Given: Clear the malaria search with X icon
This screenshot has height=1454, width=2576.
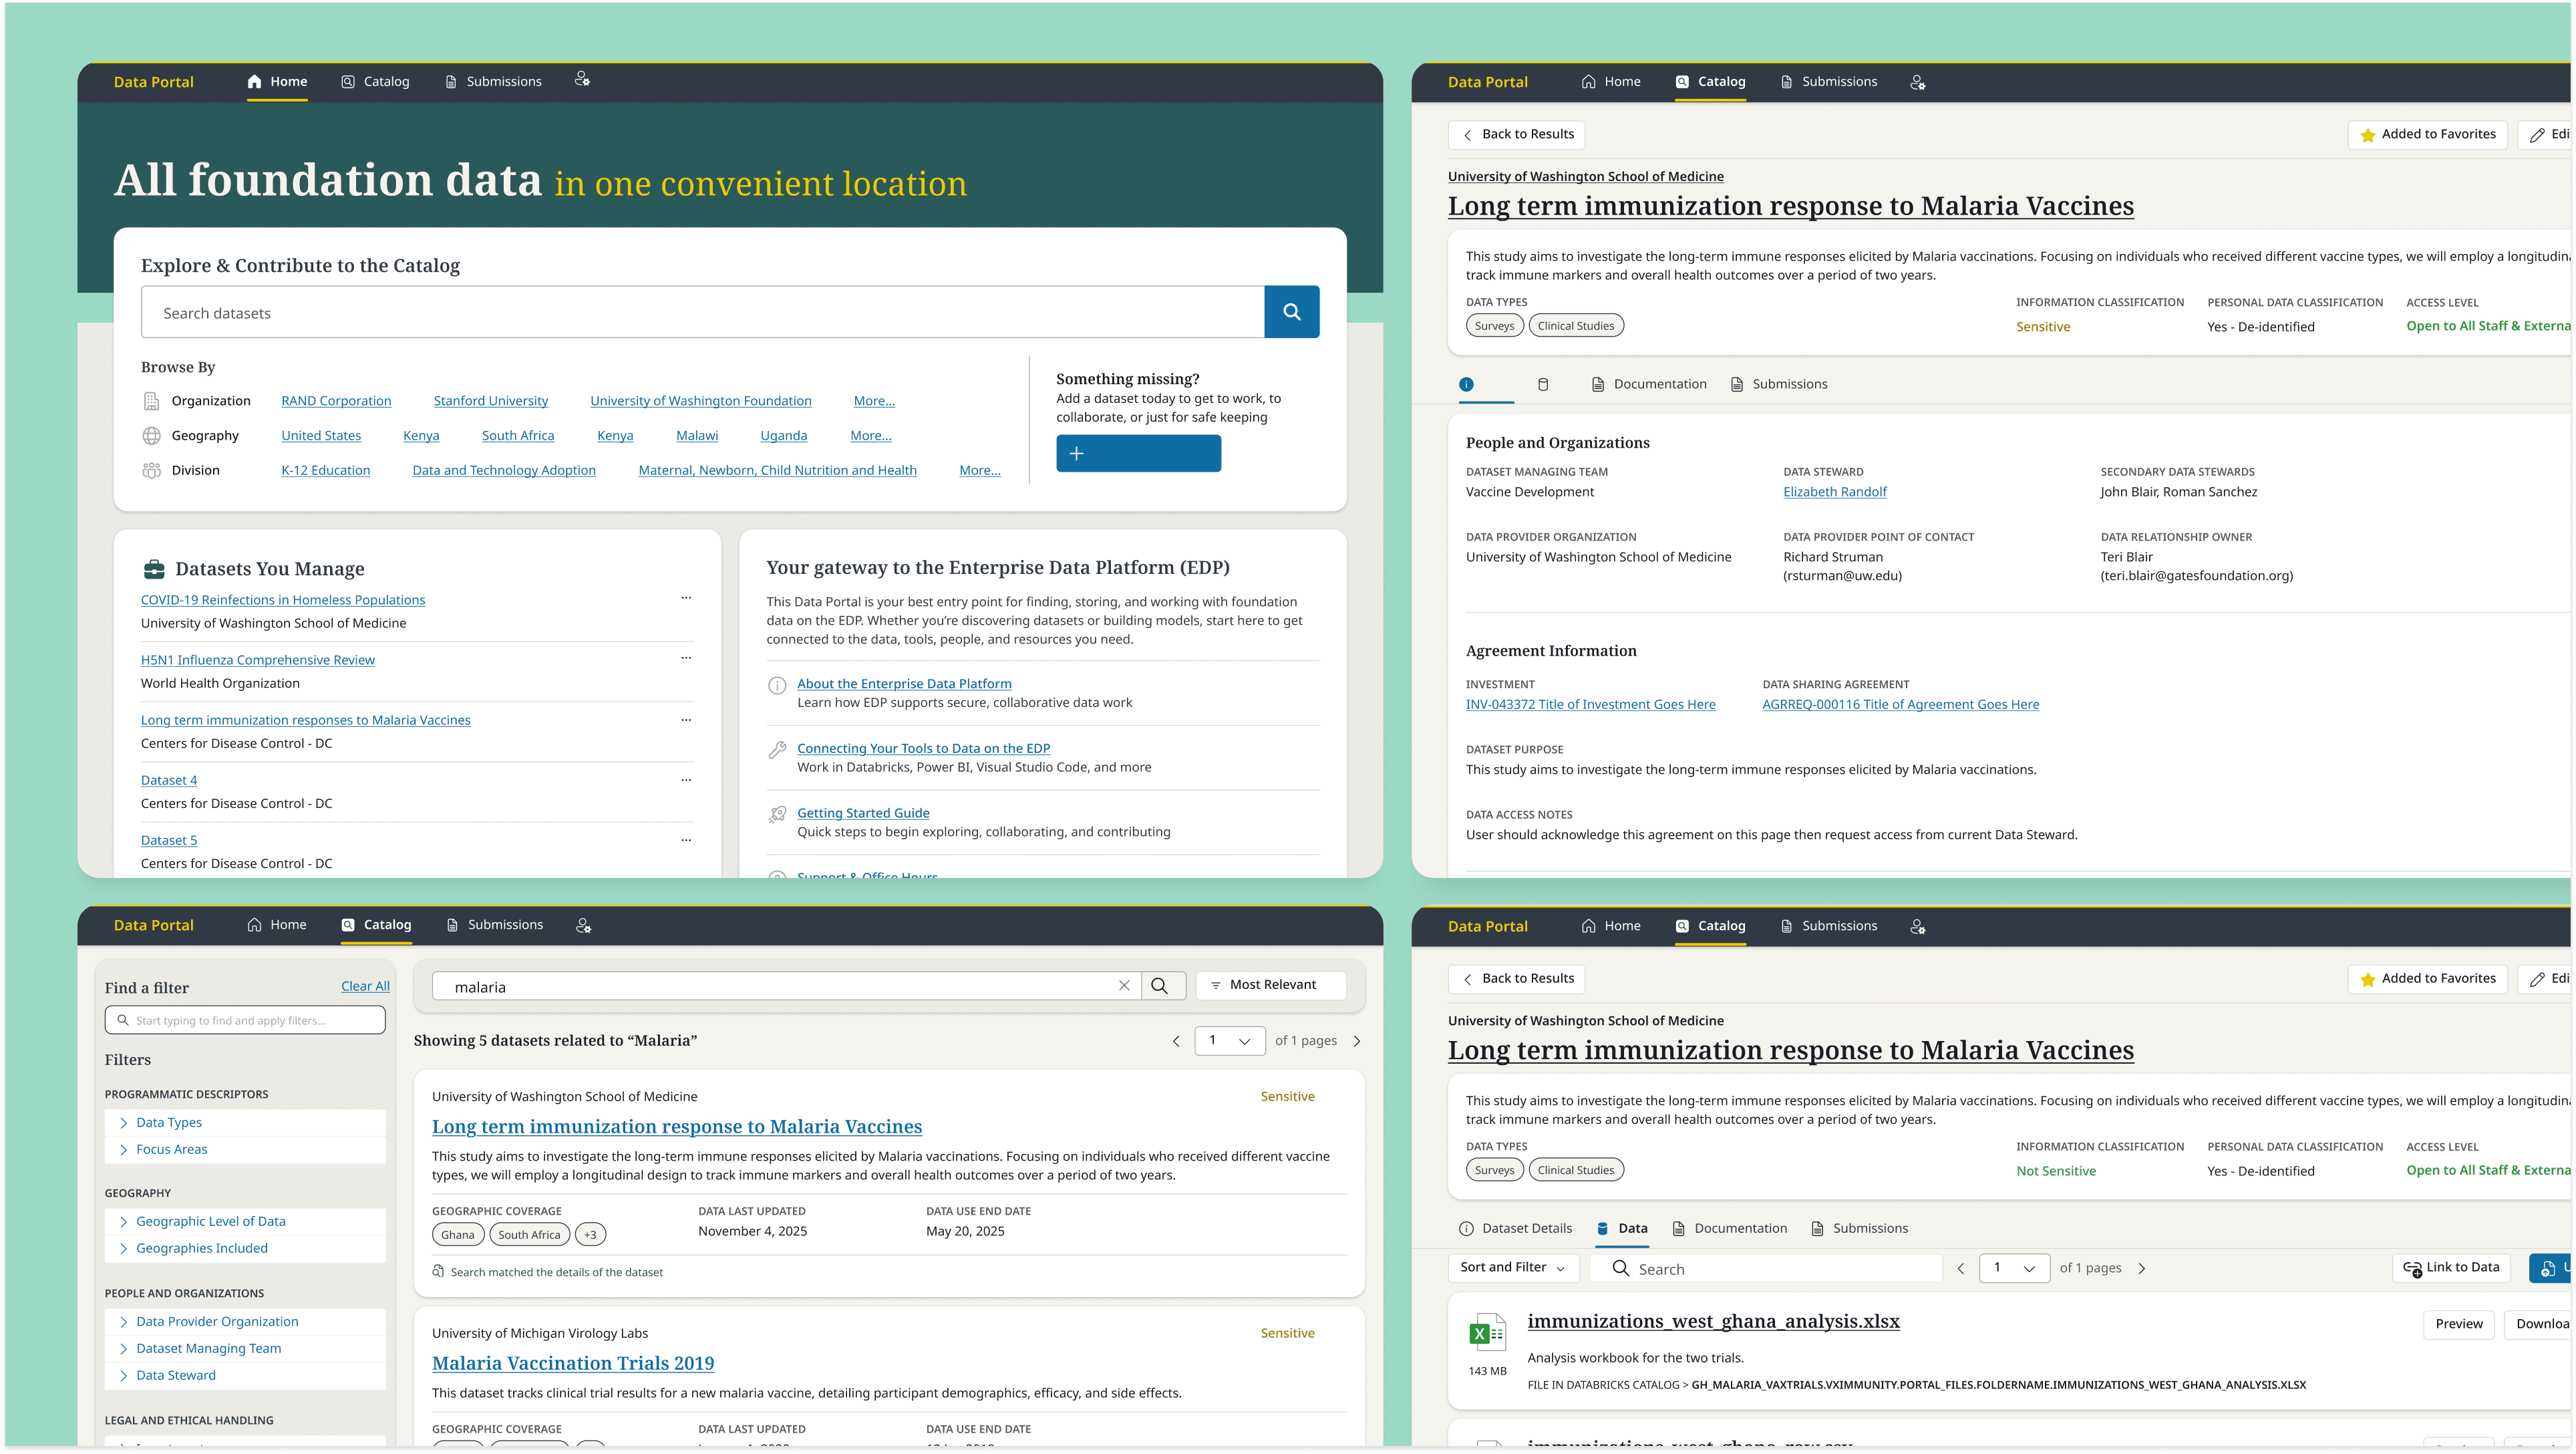Looking at the screenshot, I should pos(1124,986).
